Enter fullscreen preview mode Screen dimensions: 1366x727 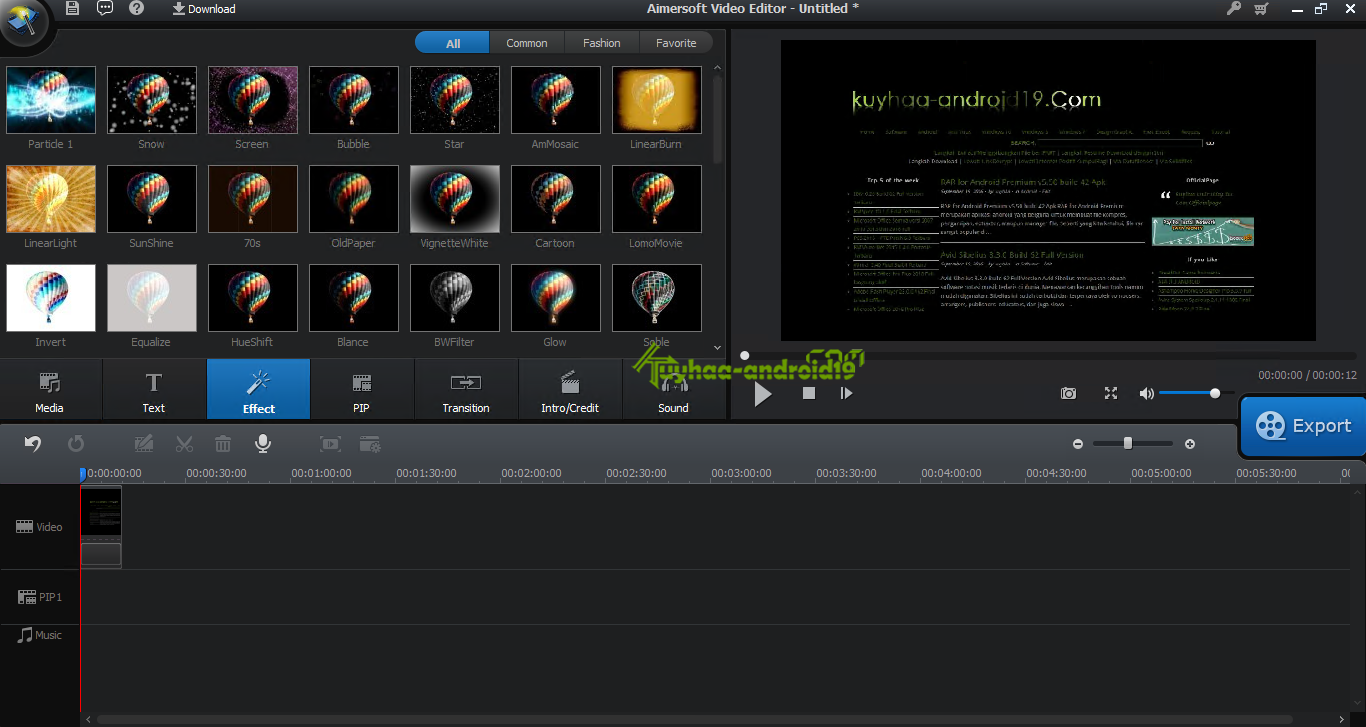click(x=1110, y=393)
